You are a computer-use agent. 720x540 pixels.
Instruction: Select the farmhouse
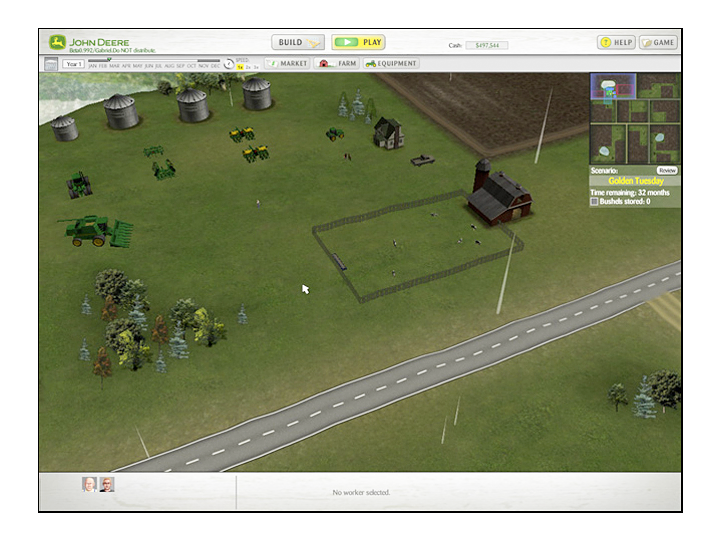[x=388, y=133]
